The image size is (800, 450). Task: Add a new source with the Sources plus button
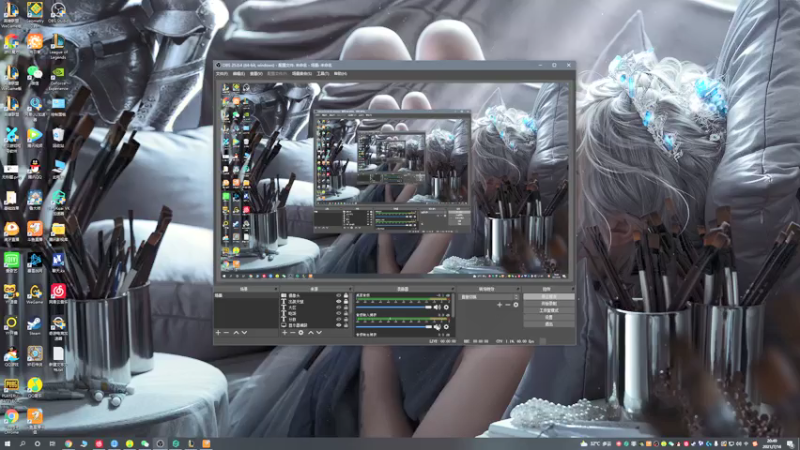click(x=285, y=333)
